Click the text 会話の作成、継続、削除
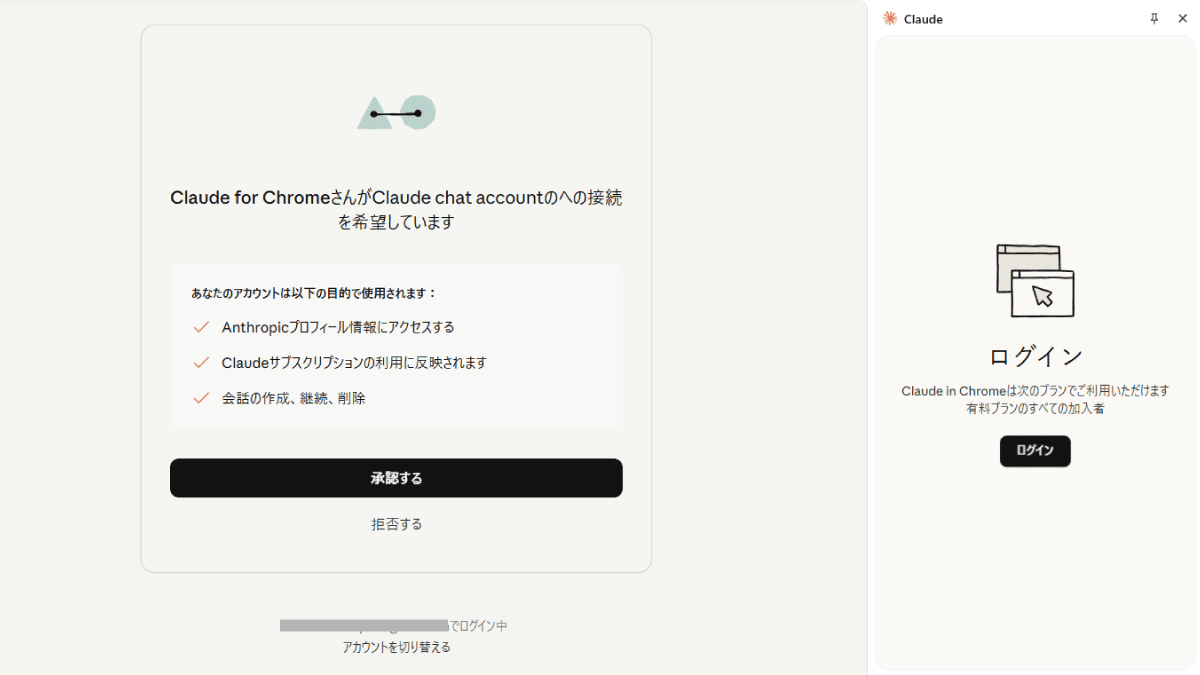The height and width of the screenshot is (675, 1200). 293,398
